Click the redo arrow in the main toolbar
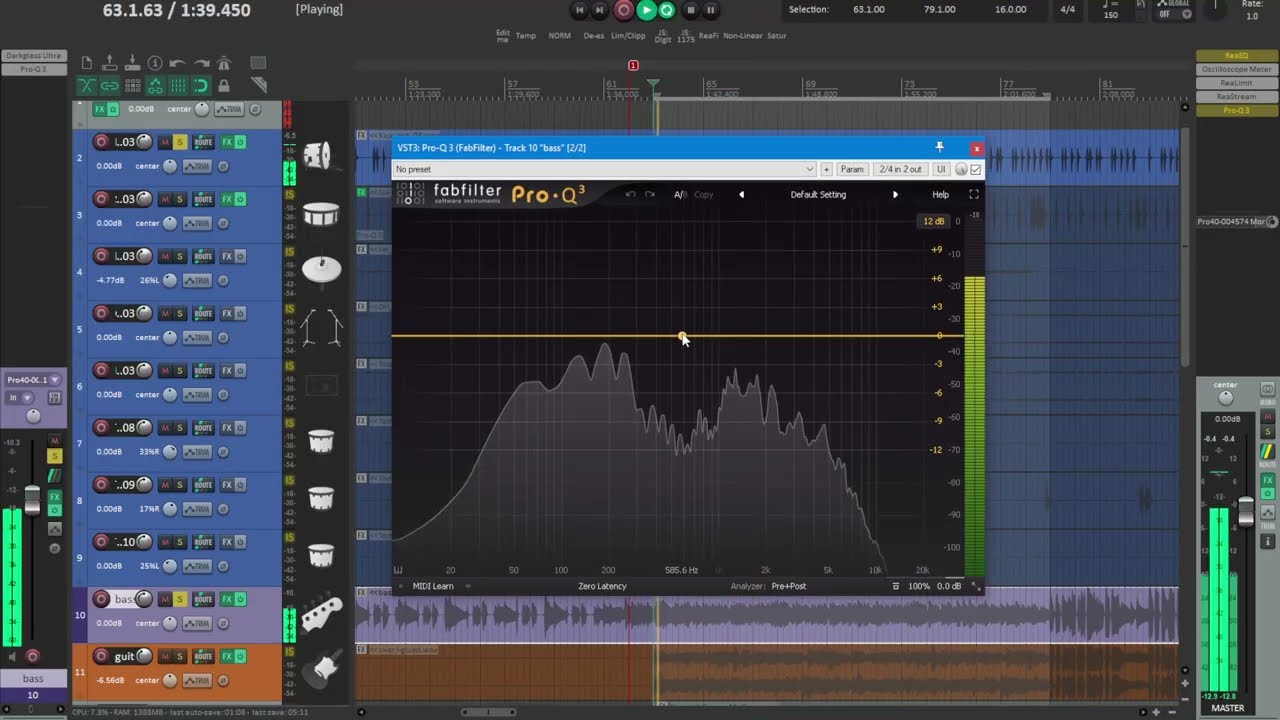This screenshot has height=720, width=1280. pyautogui.click(x=201, y=63)
